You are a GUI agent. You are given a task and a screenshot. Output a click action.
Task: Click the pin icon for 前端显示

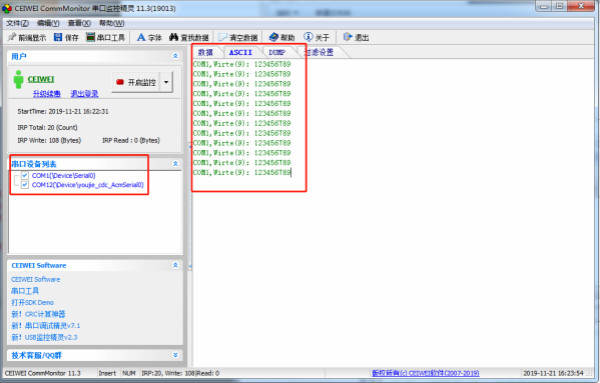[x=12, y=37]
